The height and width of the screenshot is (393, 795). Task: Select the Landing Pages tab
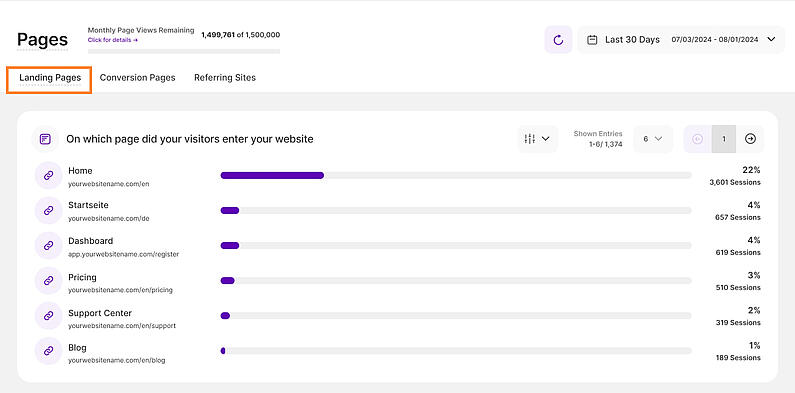coord(50,78)
